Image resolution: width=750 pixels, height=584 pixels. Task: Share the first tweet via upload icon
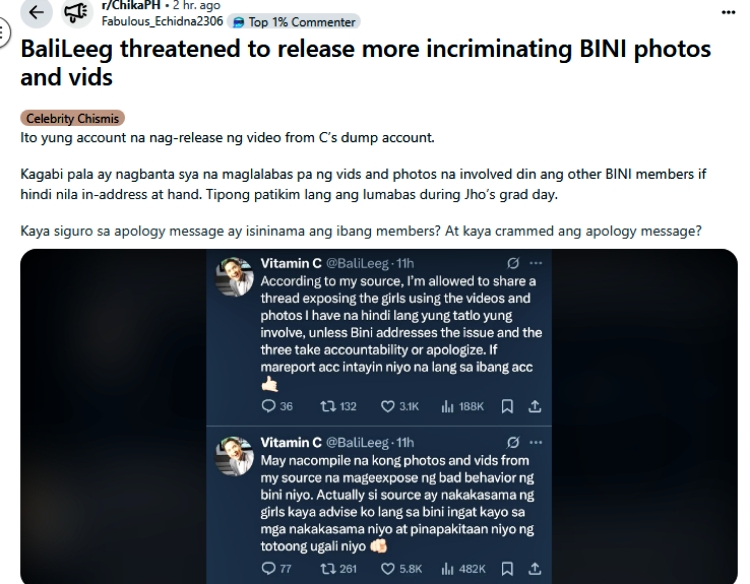pyautogui.click(x=535, y=407)
